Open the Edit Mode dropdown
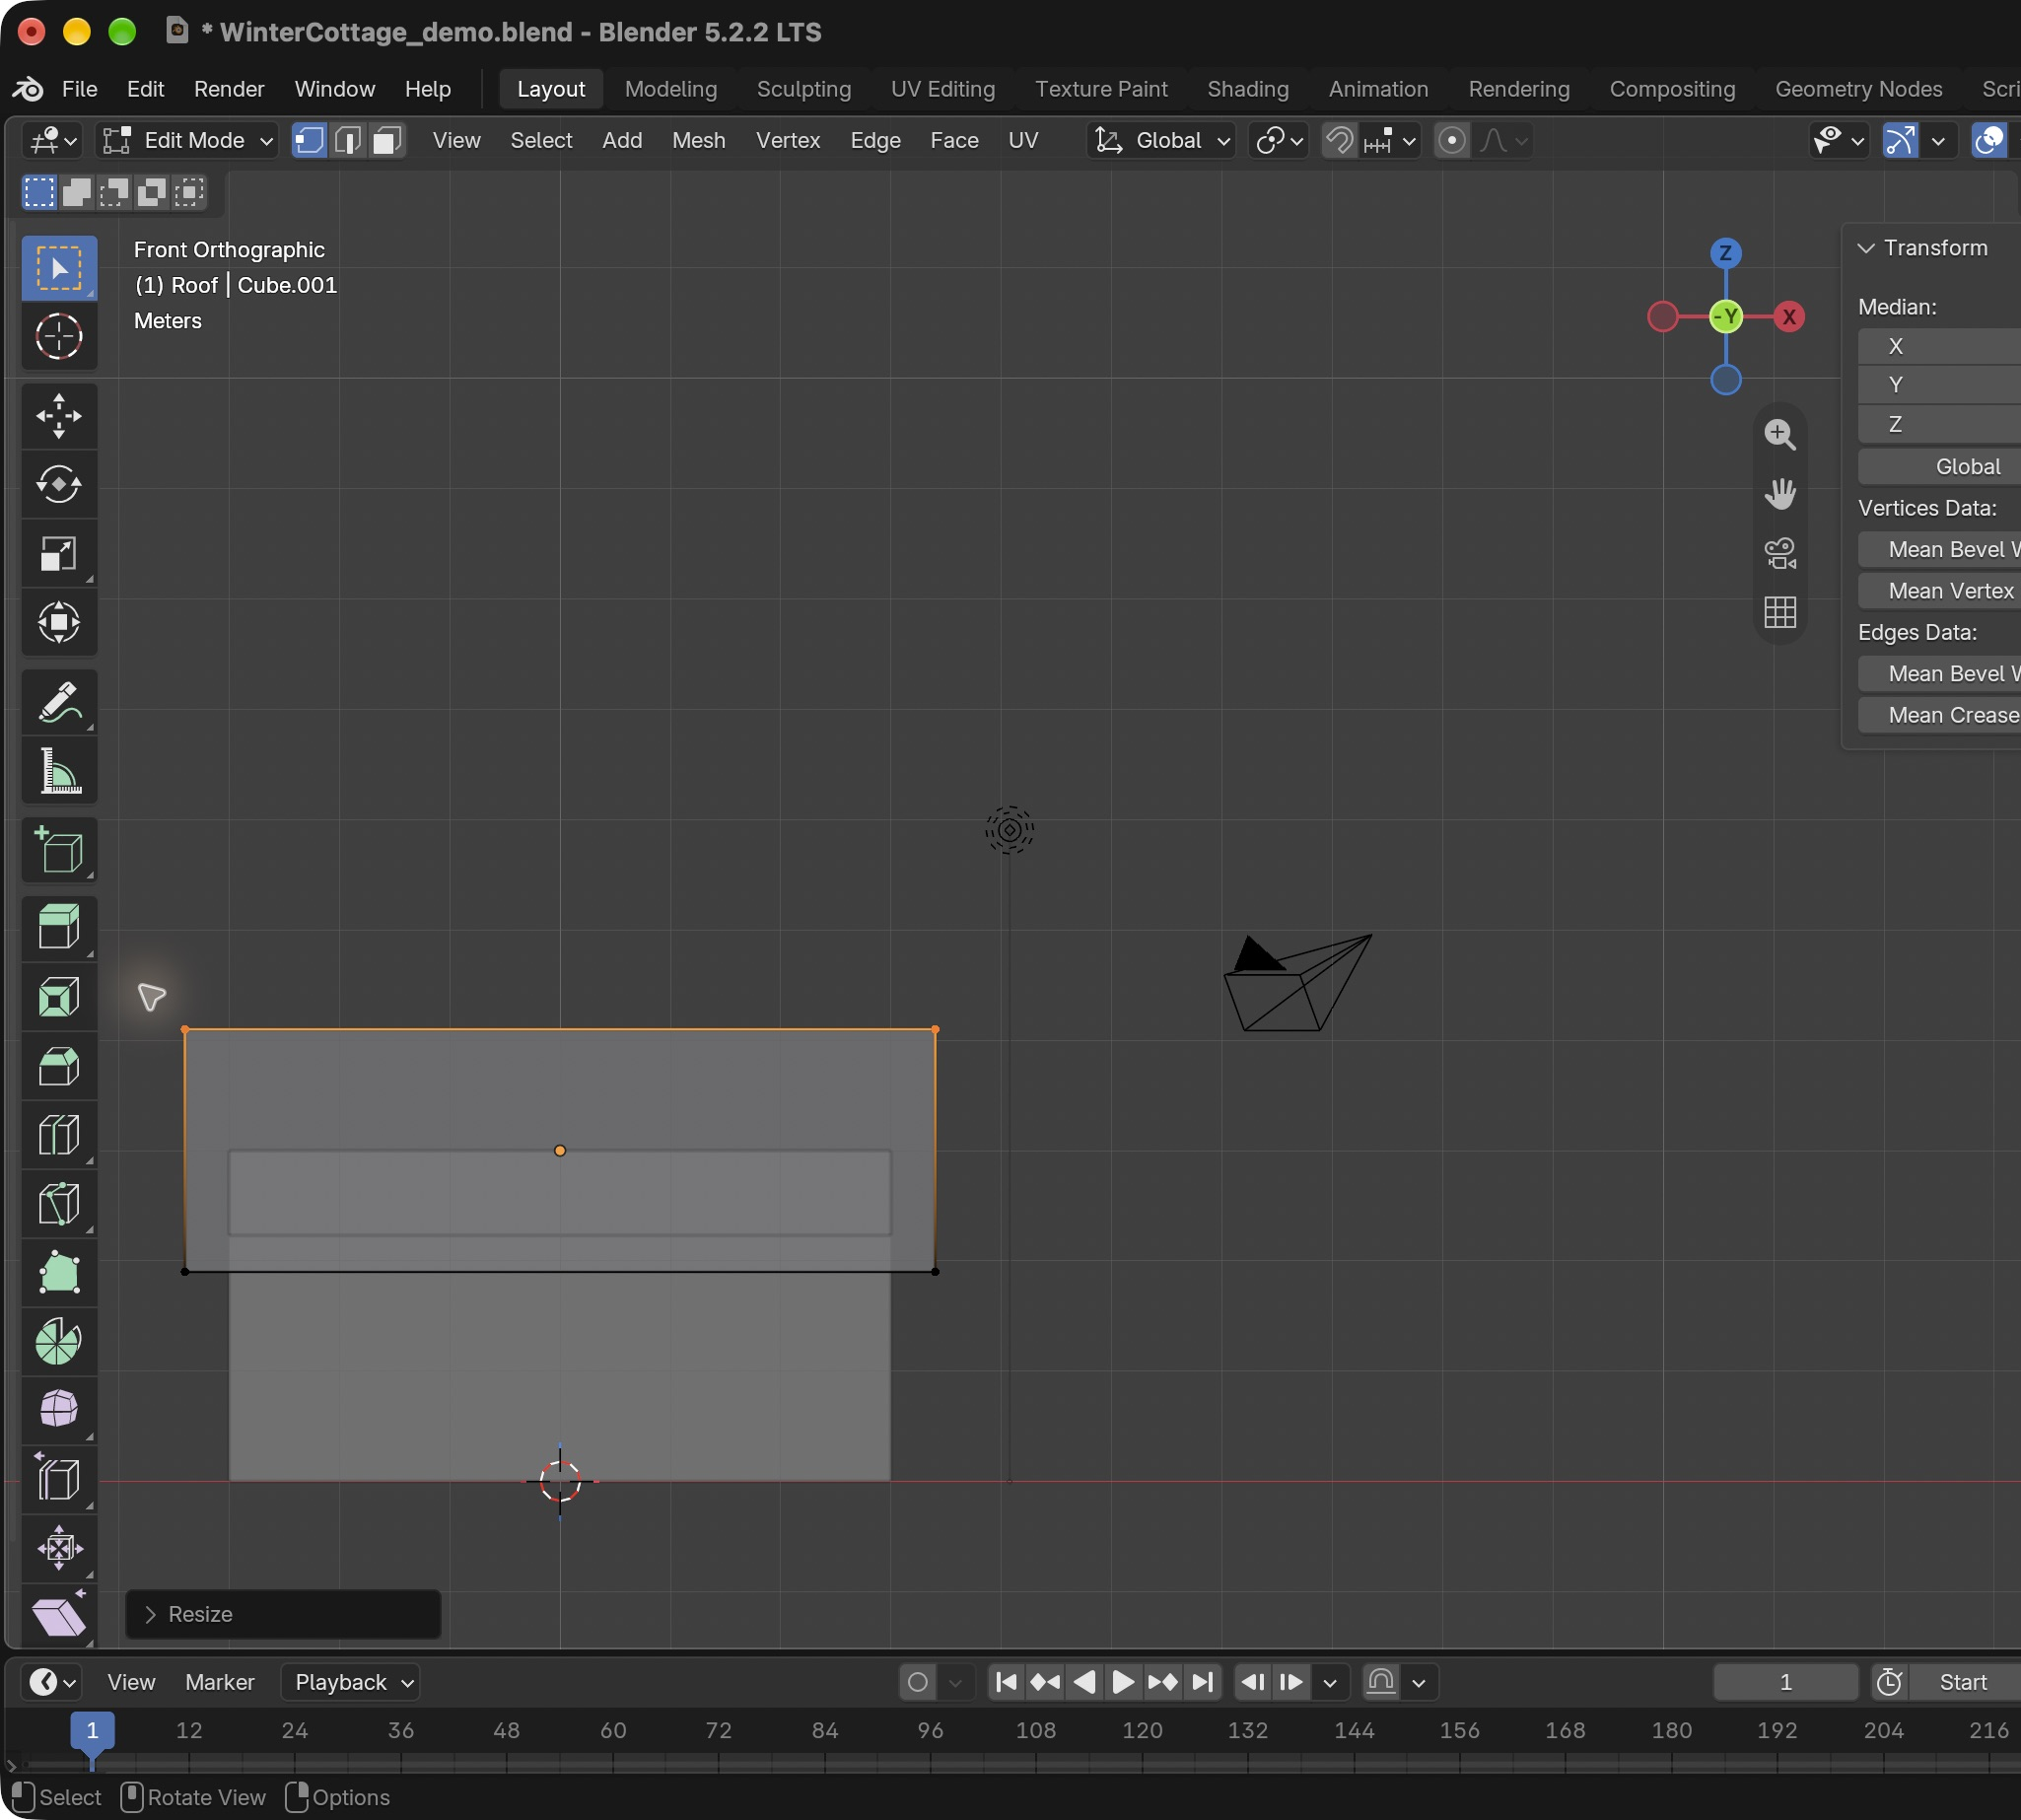 point(188,140)
